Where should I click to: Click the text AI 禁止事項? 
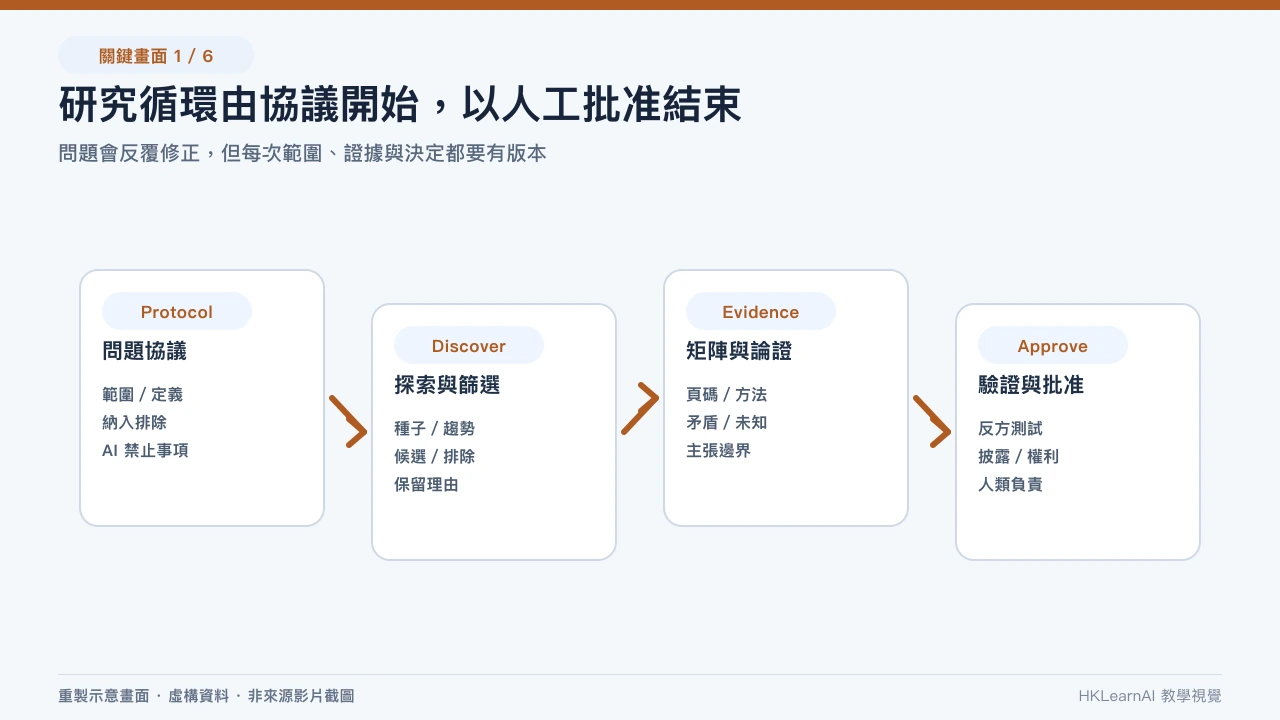(145, 451)
